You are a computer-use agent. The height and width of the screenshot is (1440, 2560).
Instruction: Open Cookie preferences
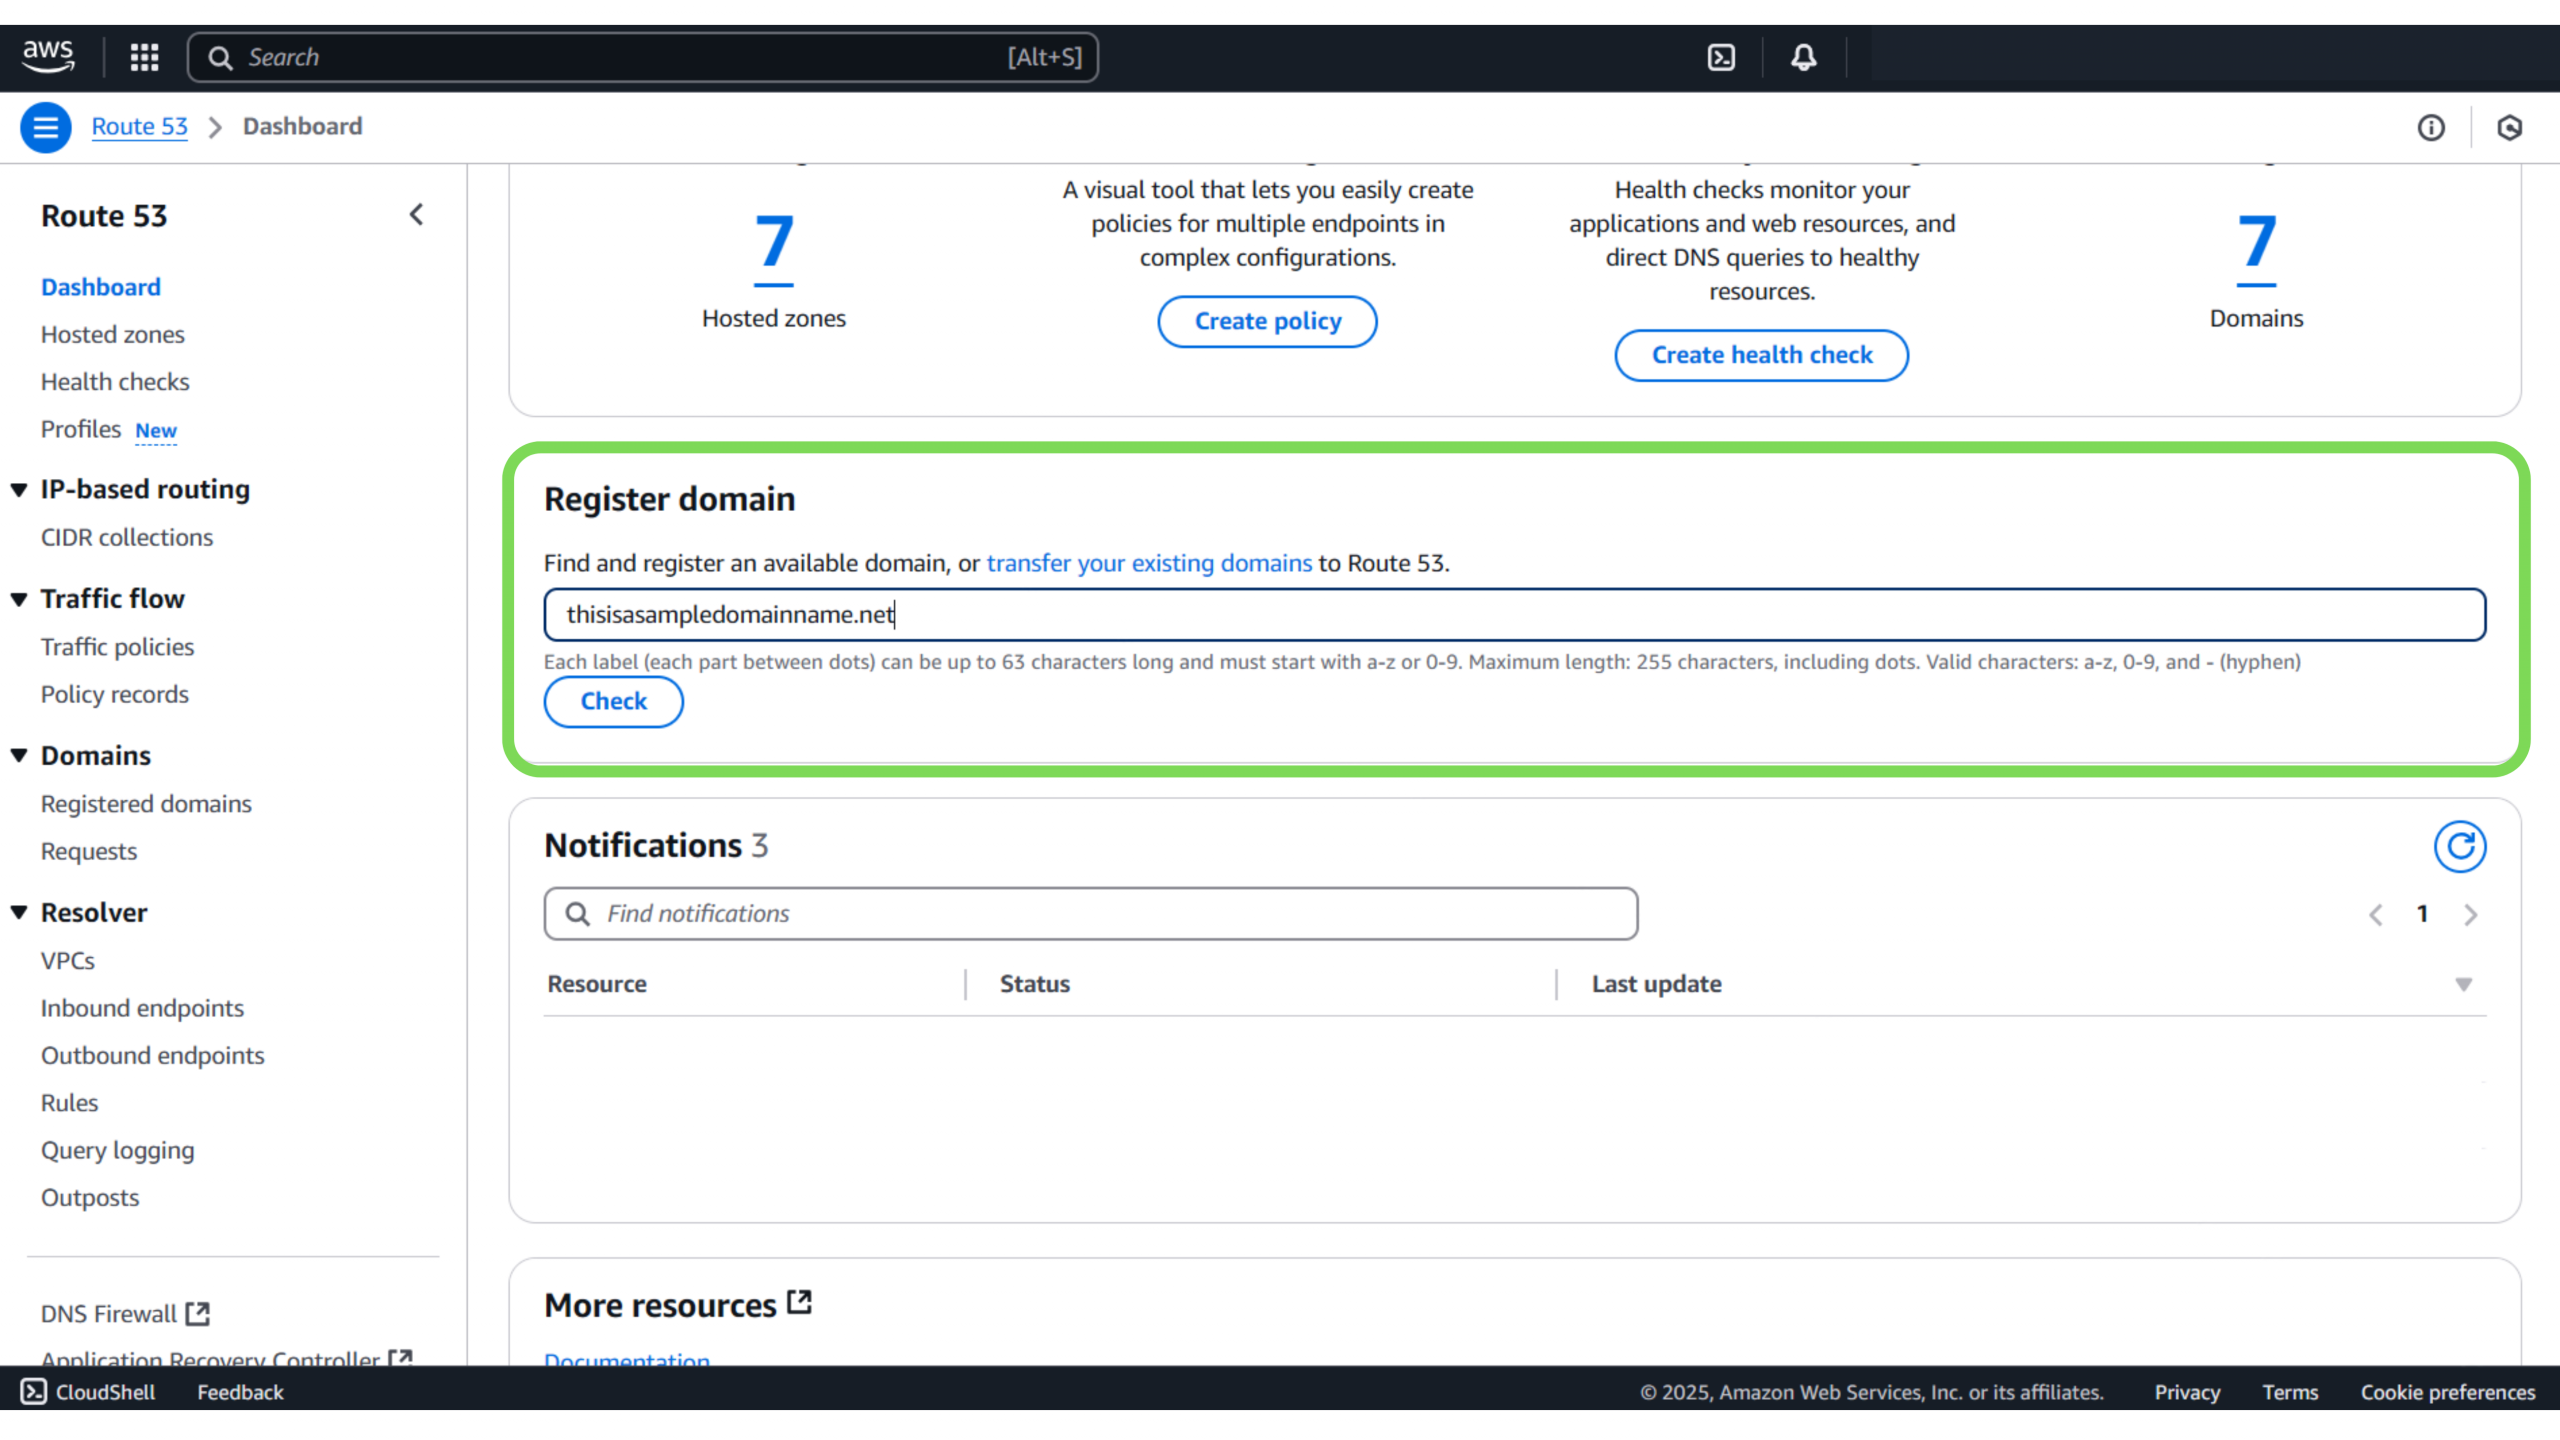[2448, 1392]
